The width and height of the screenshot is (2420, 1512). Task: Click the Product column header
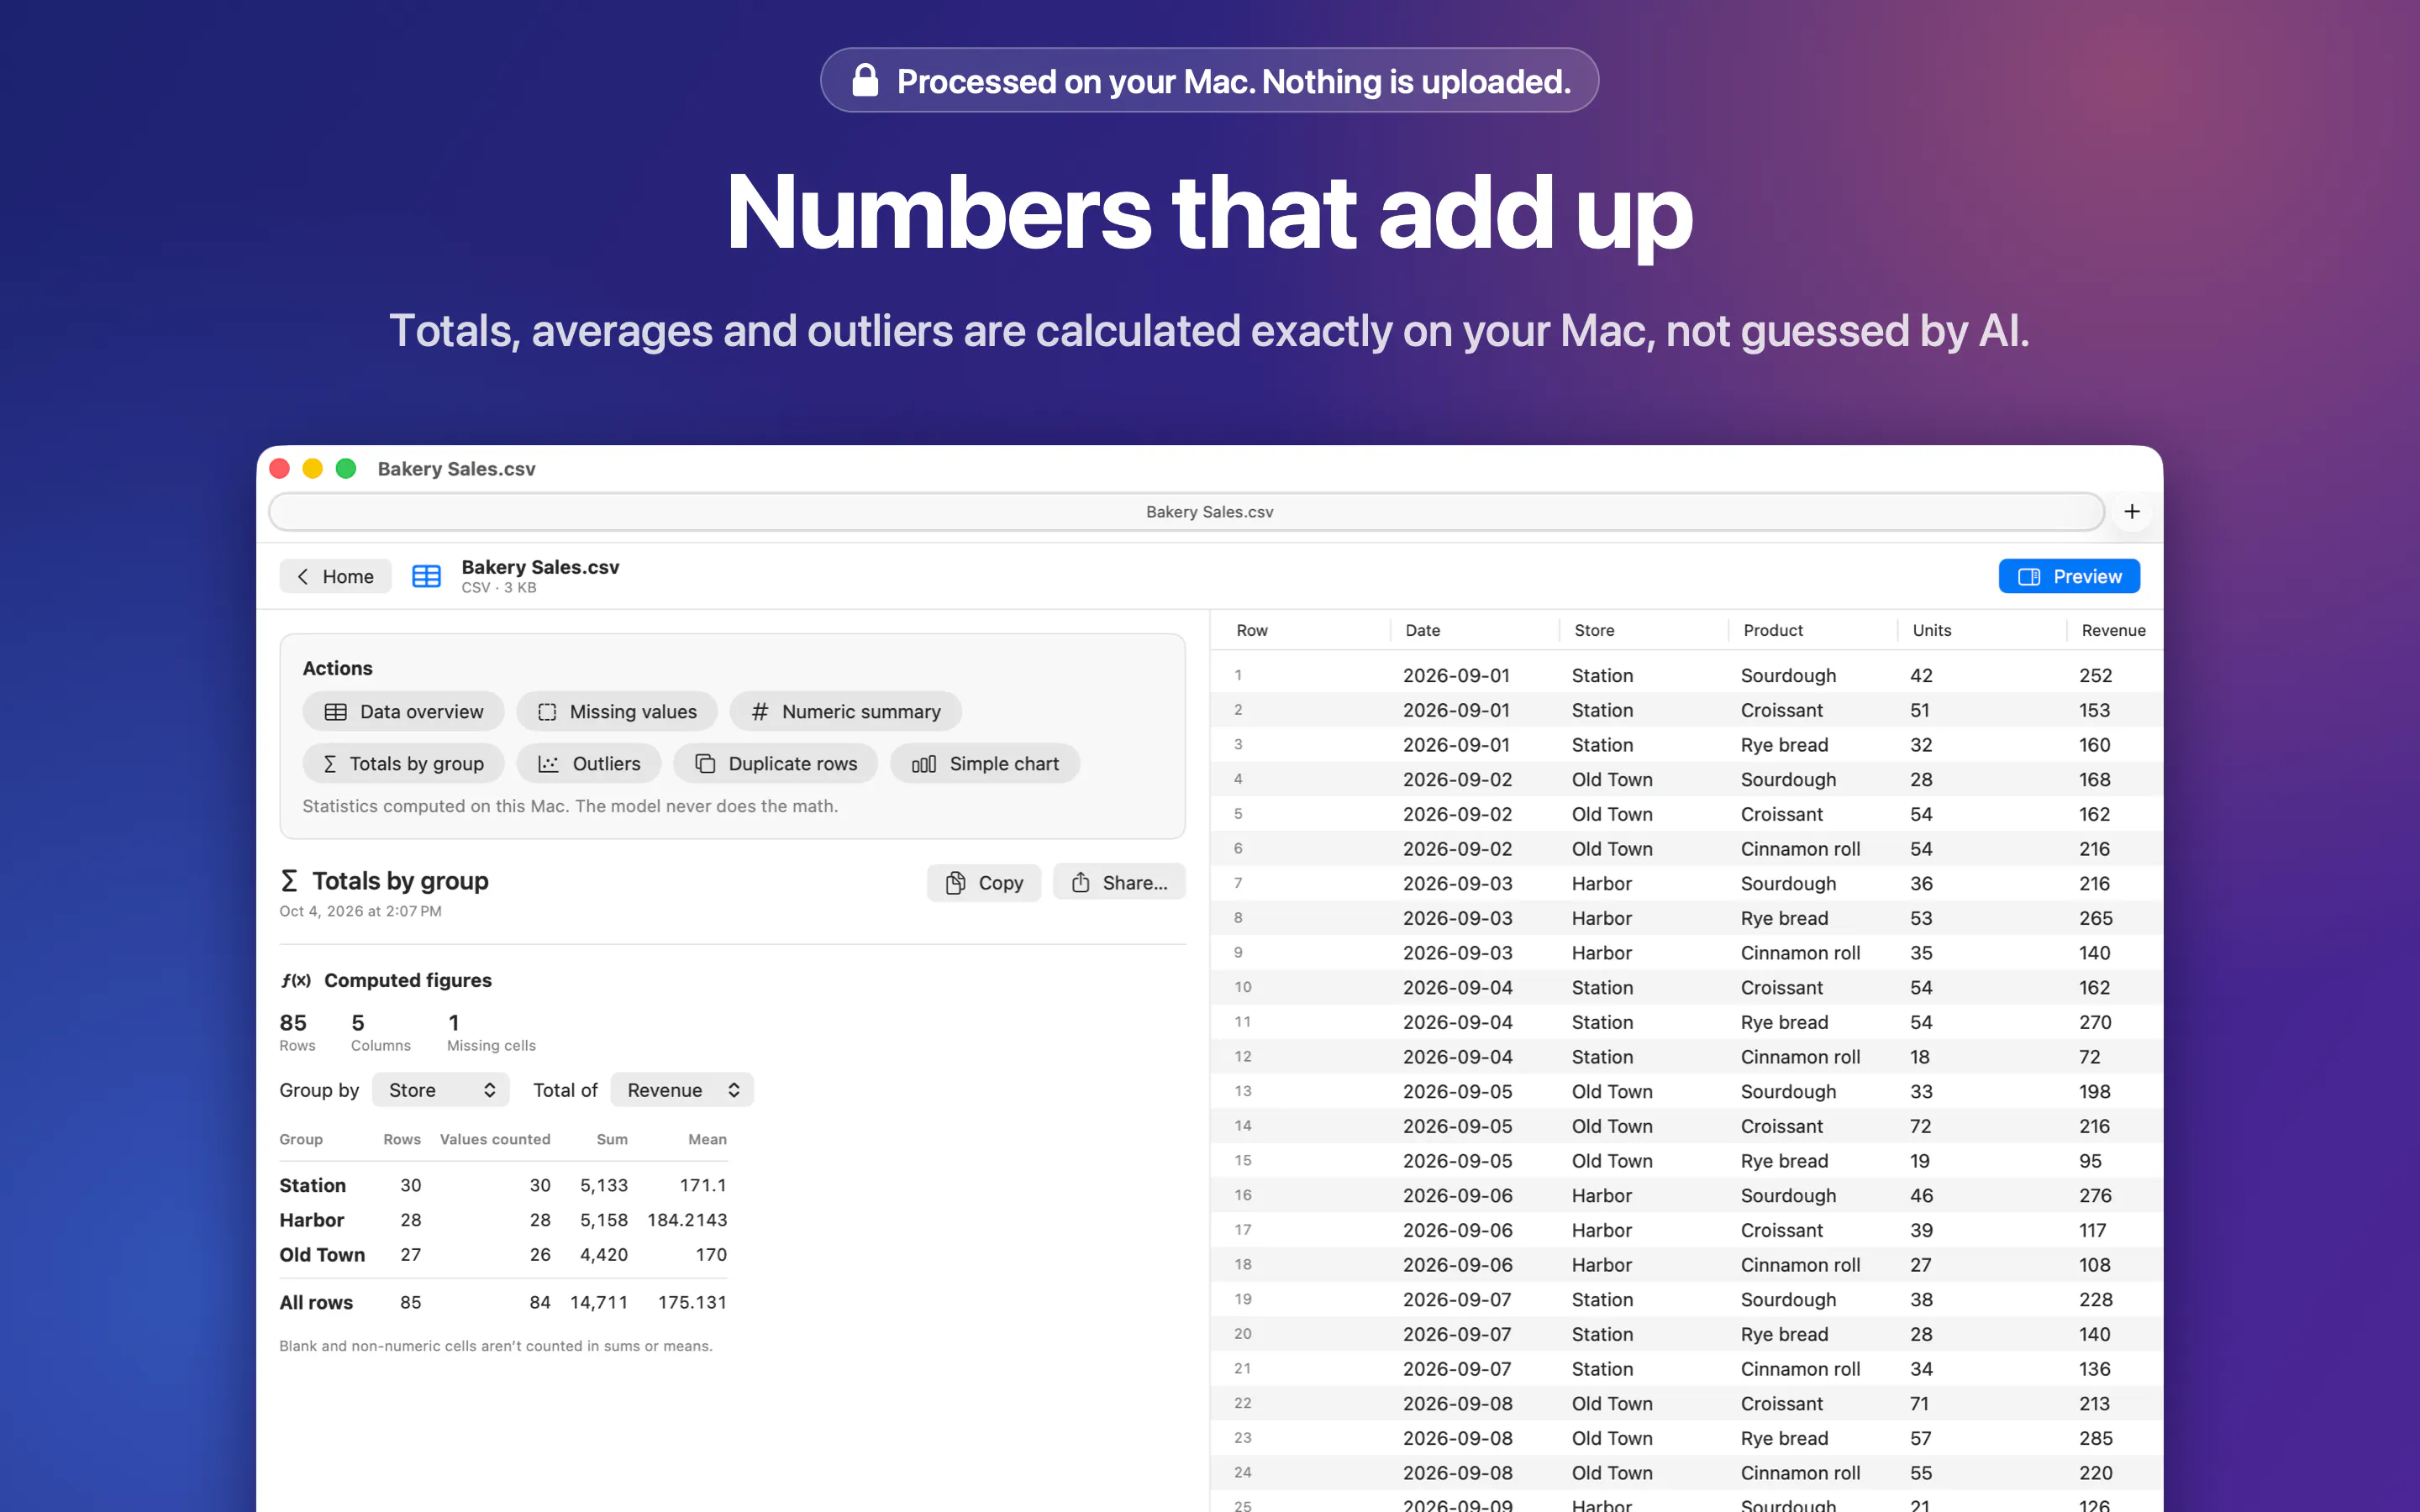tap(1772, 630)
